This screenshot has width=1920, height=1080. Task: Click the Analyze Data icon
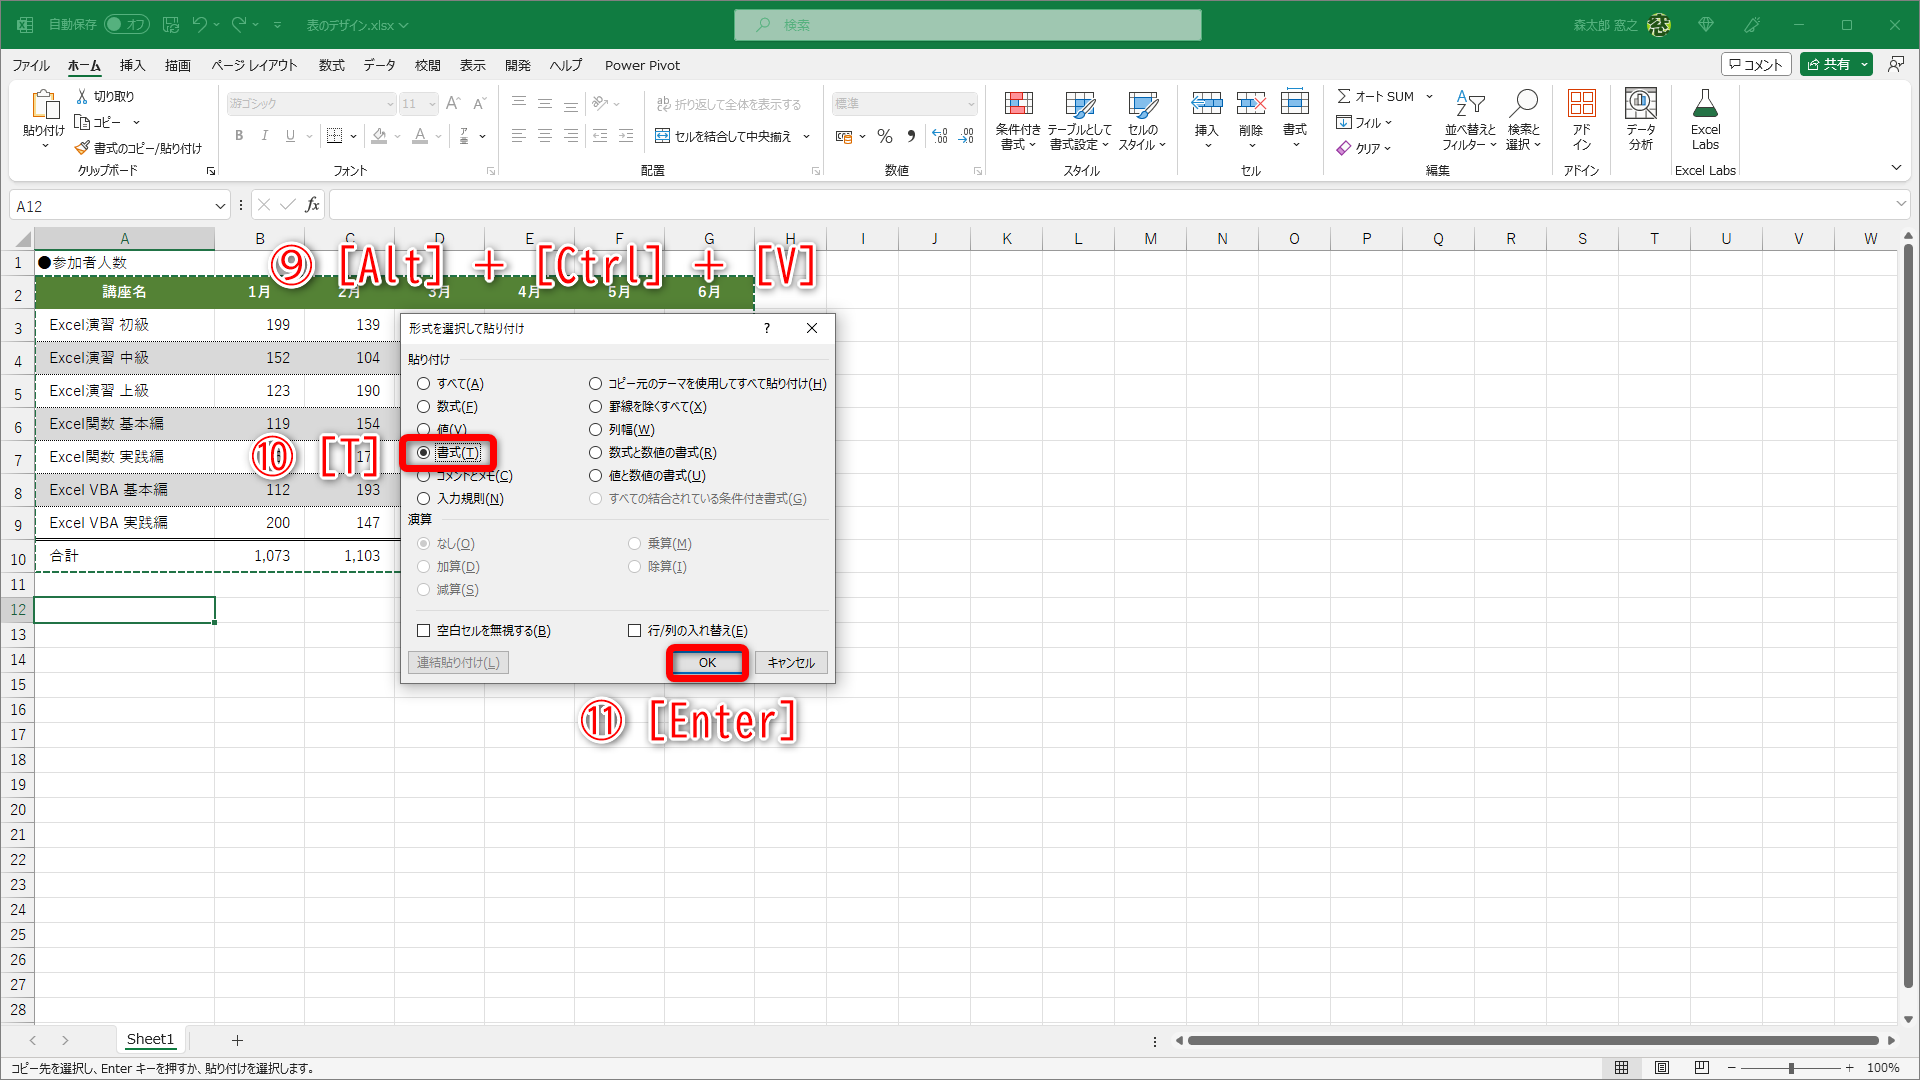1640,104
